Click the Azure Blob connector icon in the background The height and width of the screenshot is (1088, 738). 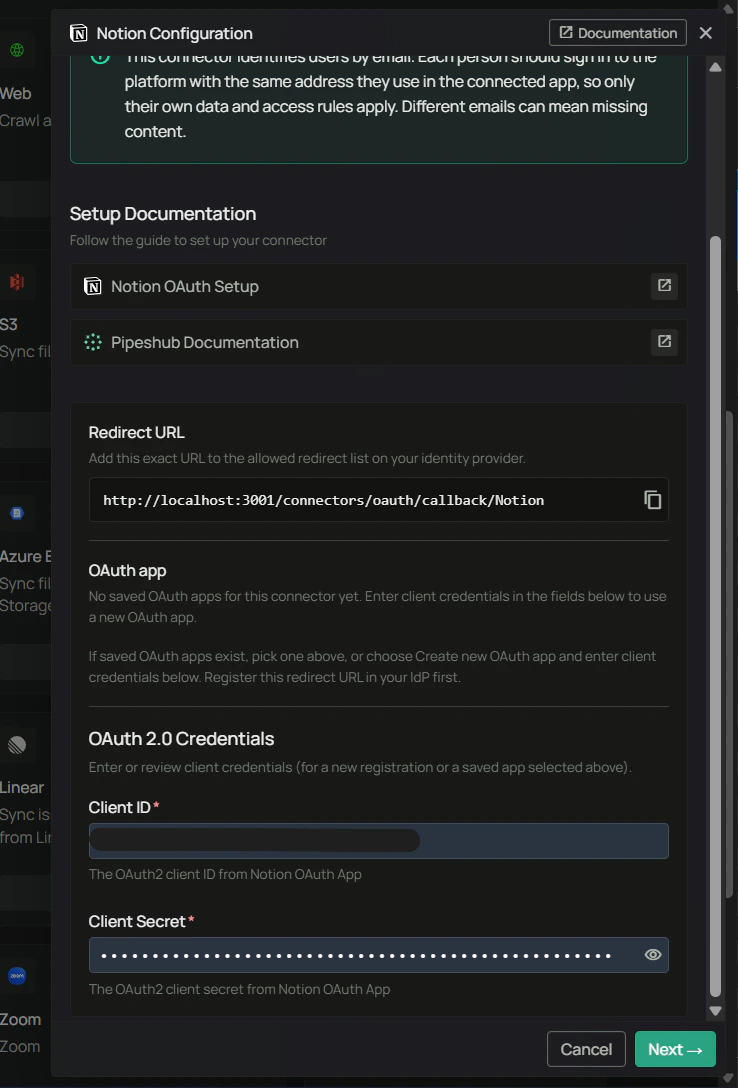click(x=17, y=513)
